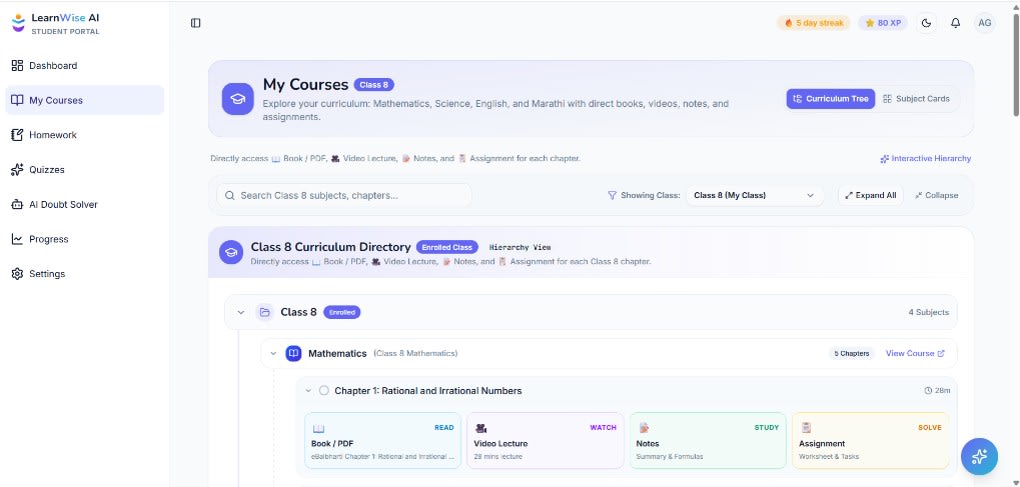
Task: Open Settings in sidebar
Action: (85, 274)
